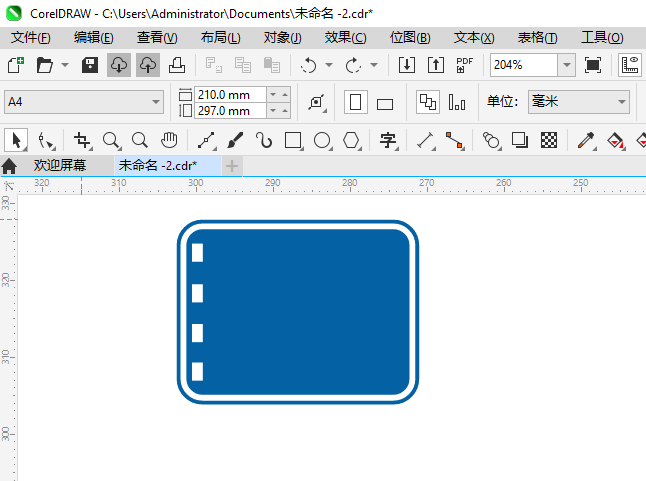Image resolution: width=646 pixels, height=481 pixels.
Task: Create a new document
Action: 16,65
